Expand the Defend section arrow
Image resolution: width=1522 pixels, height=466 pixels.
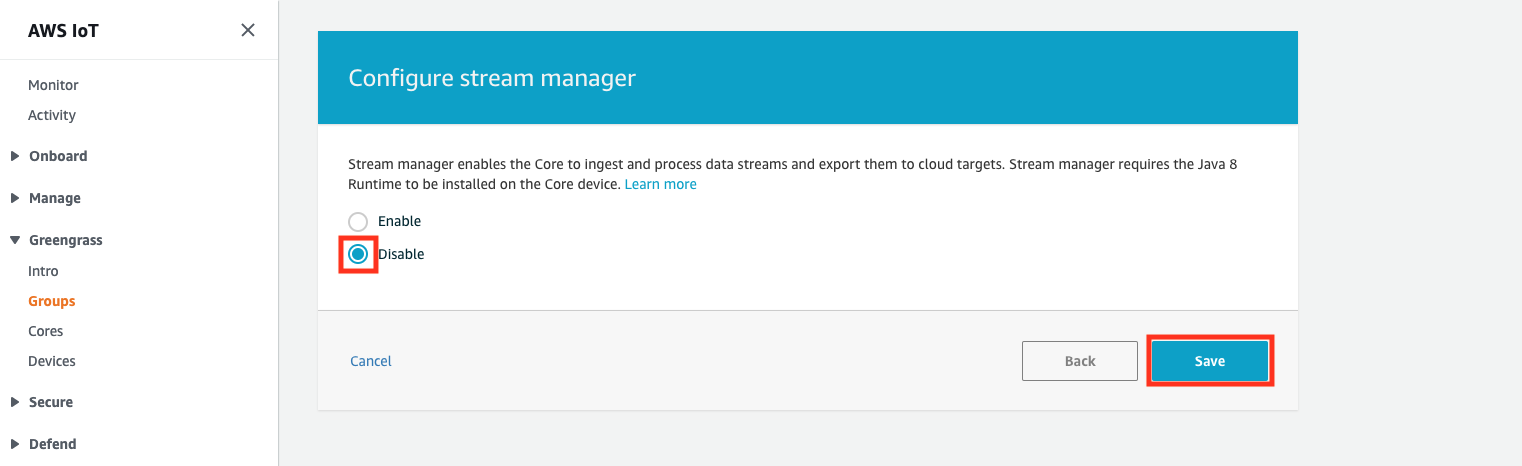tap(15, 444)
